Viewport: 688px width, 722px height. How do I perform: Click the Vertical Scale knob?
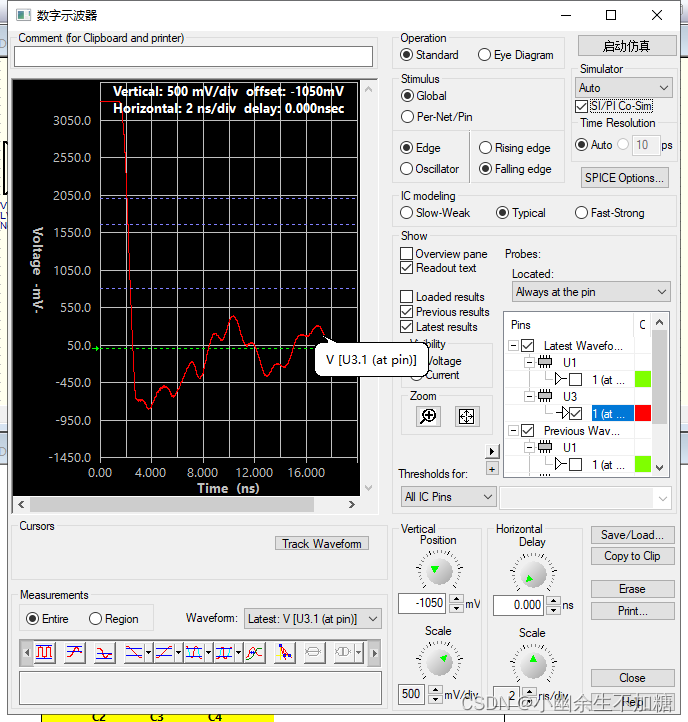(x=438, y=660)
